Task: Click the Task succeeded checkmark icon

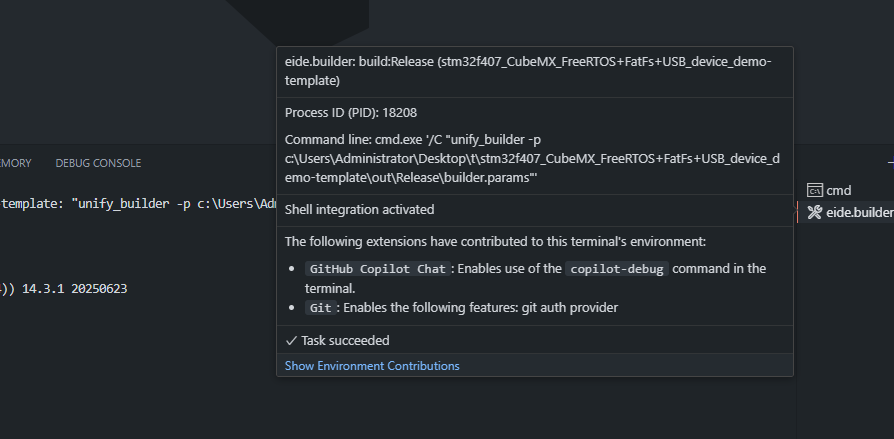Action: pos(291,340)
